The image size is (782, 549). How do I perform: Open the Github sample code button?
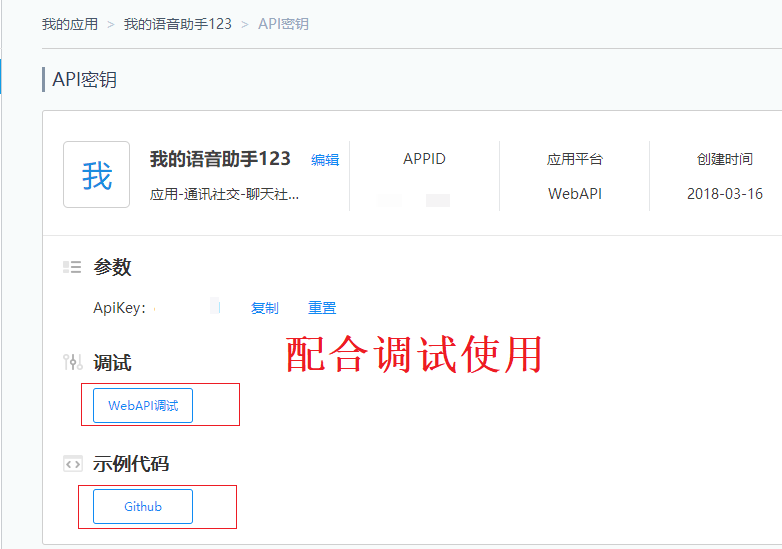tap(143, 507)
